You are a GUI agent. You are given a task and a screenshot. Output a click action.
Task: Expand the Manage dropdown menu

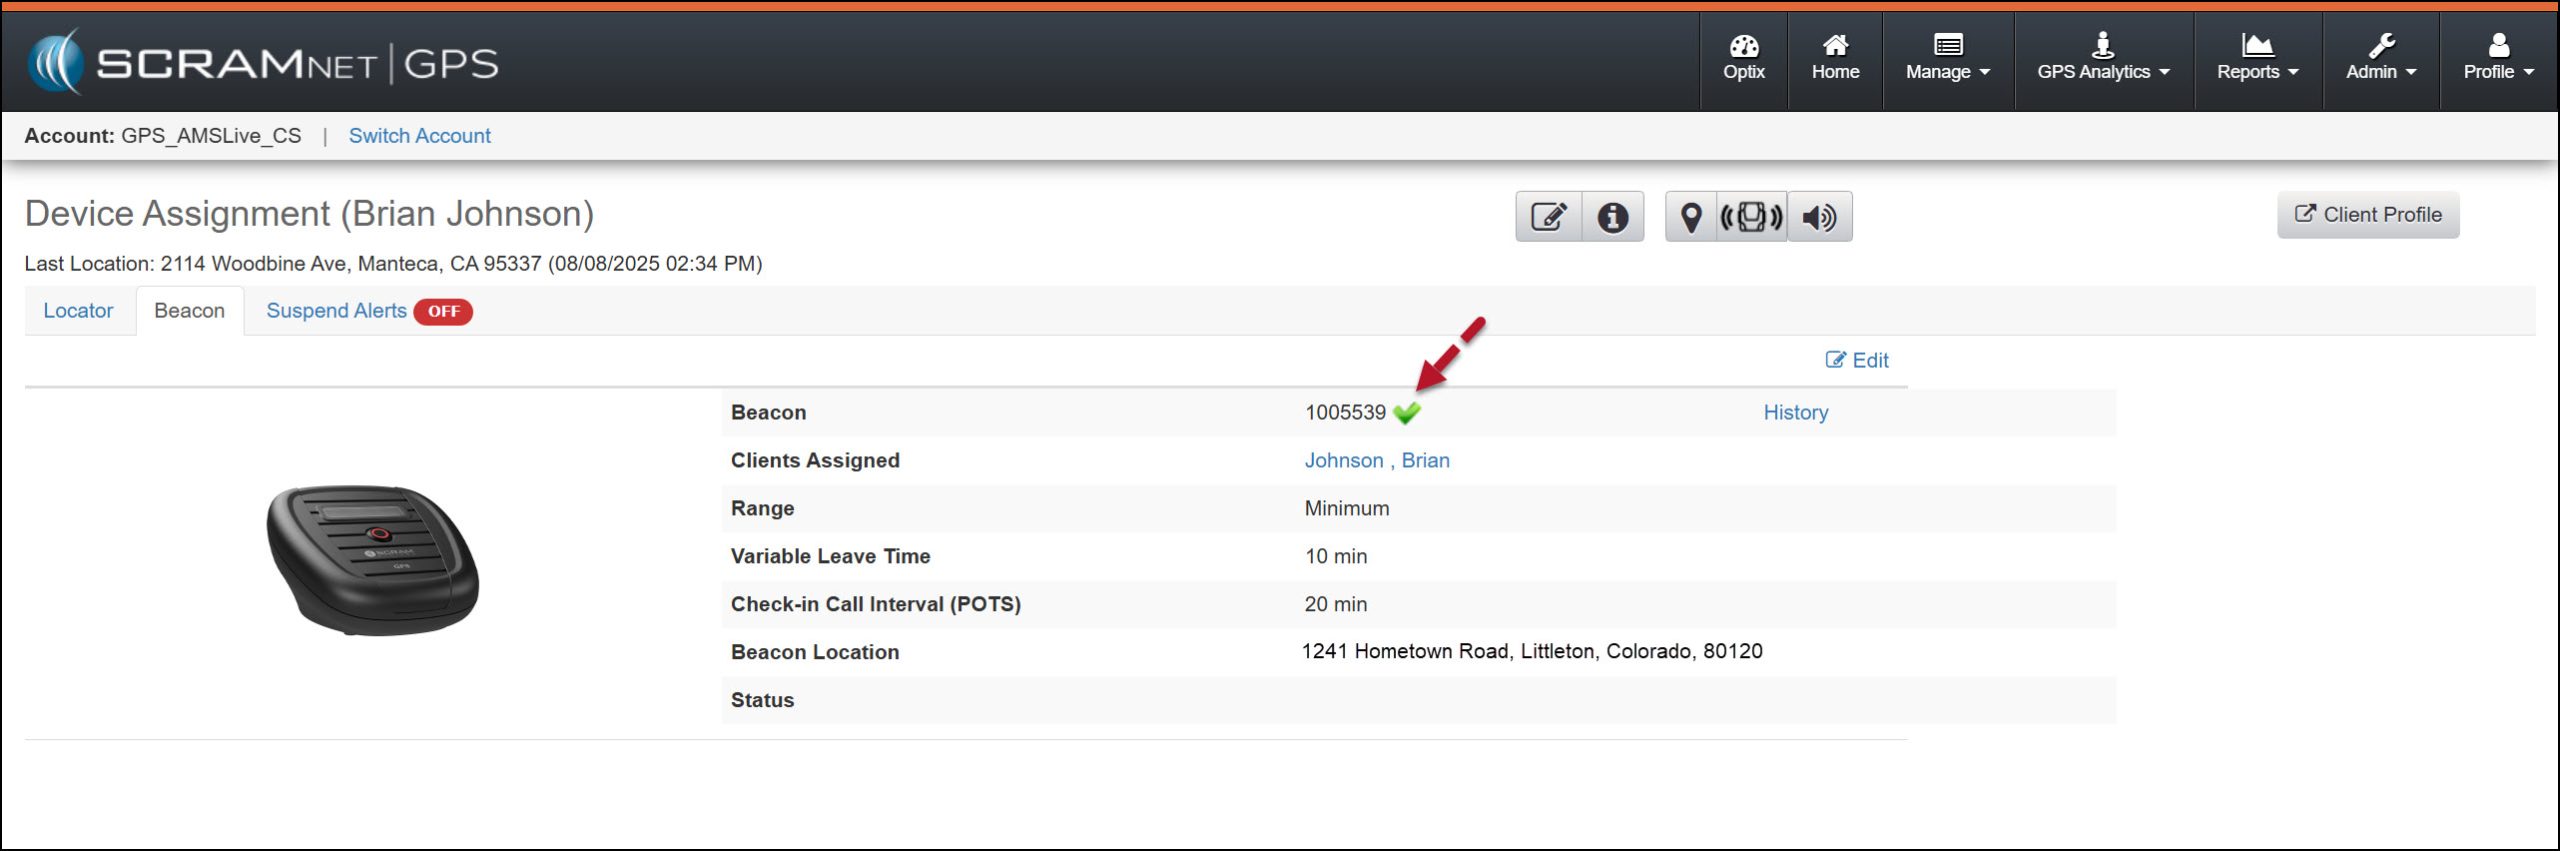(1947, 58)
